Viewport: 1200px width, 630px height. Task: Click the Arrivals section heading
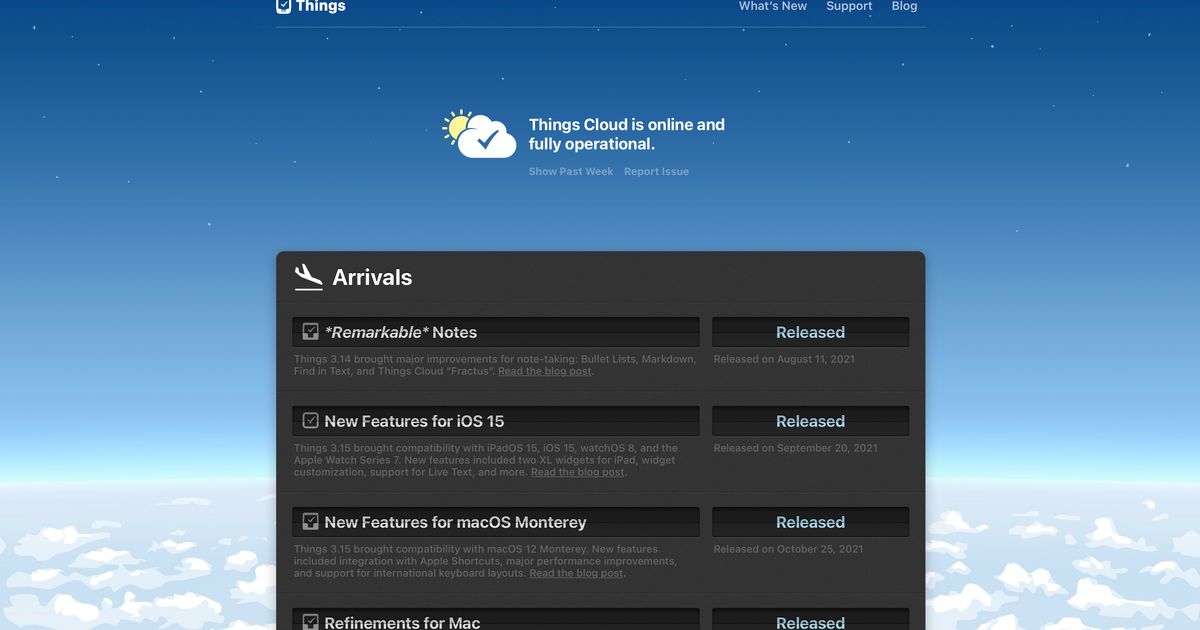pyautogui.click(x=372, y=278)
